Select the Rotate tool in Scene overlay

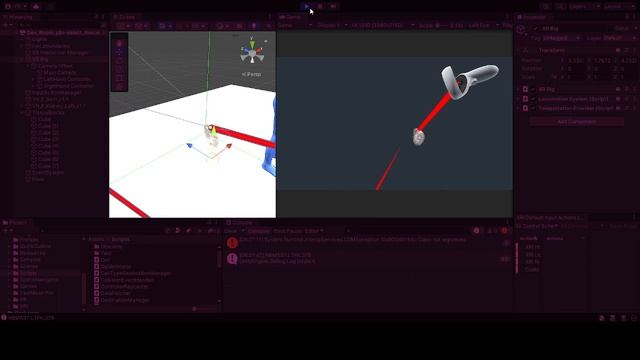tap(119, 61)
